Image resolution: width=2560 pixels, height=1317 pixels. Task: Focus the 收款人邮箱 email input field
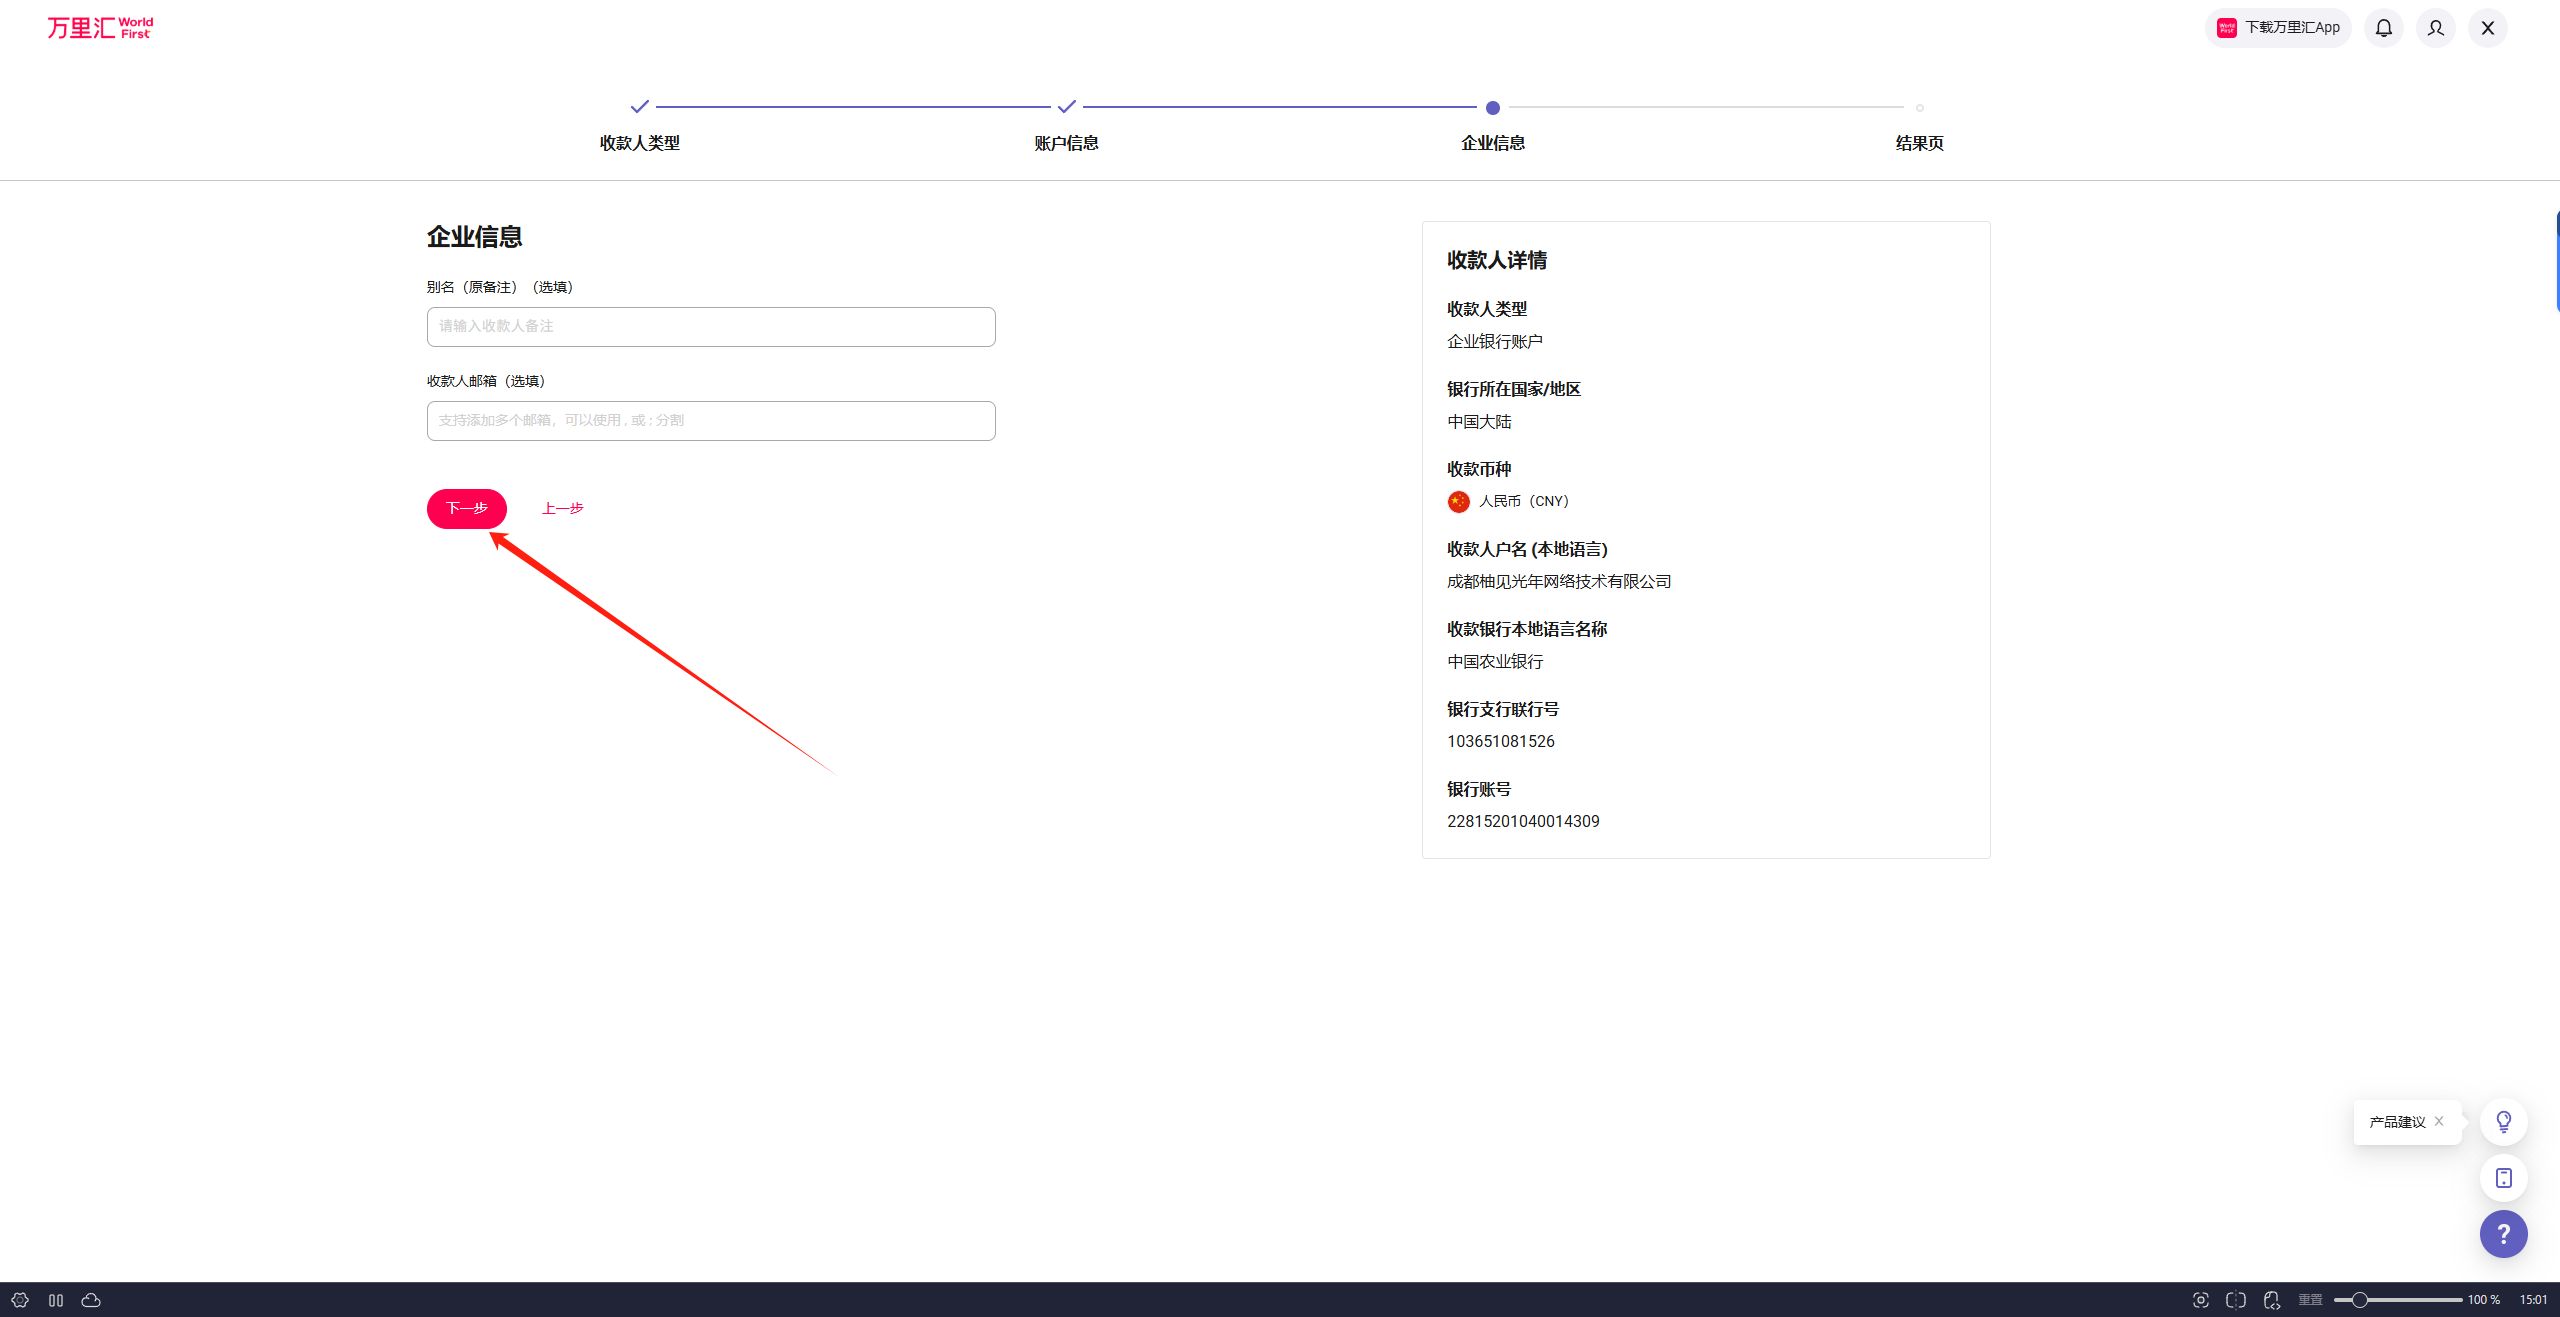[x=711, y=421]
